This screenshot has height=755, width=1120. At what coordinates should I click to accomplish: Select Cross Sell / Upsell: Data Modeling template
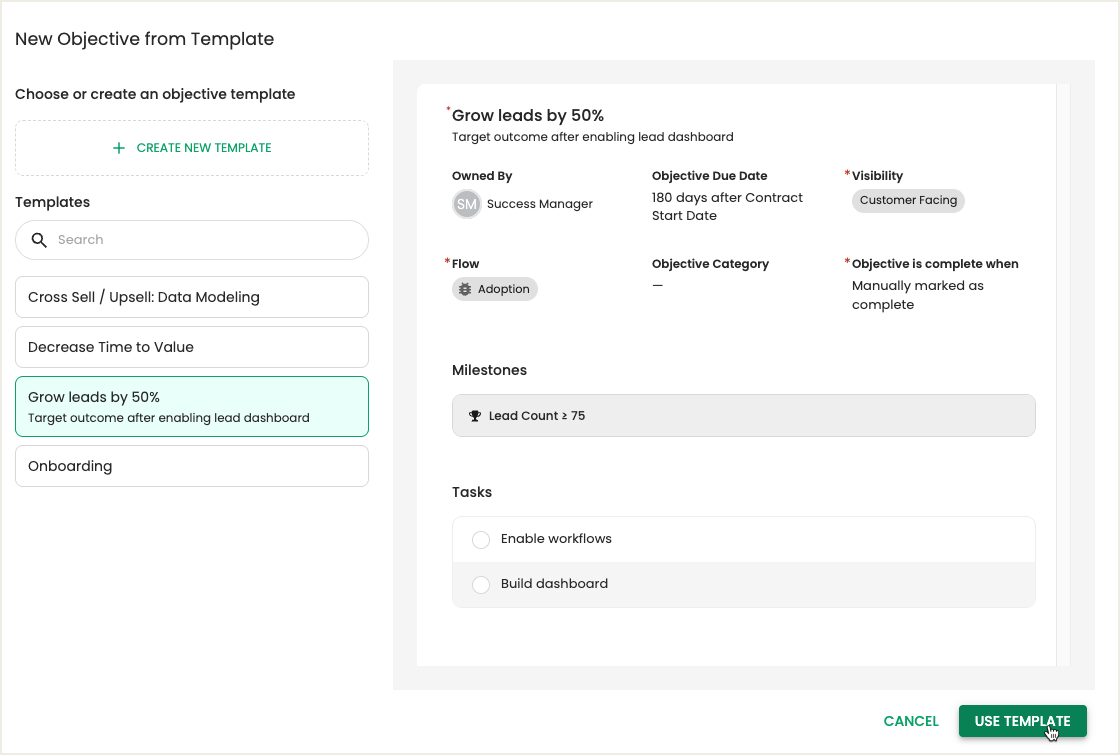(192, 297)
